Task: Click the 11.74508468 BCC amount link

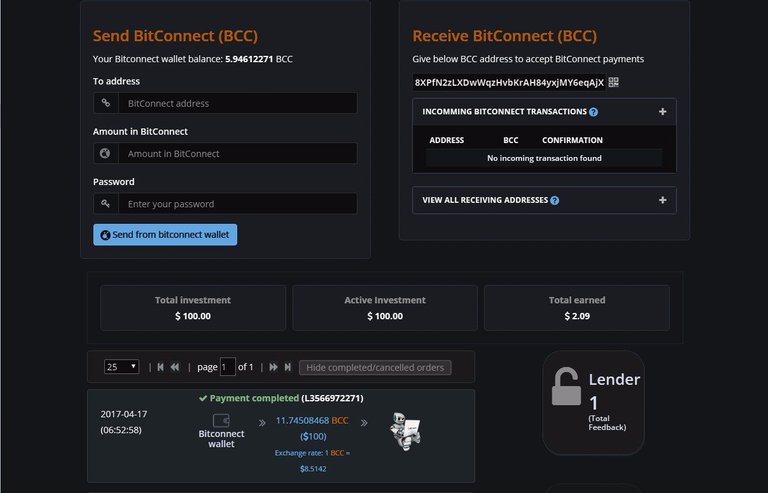Action: pyautogui.click(x=312, y=420)
